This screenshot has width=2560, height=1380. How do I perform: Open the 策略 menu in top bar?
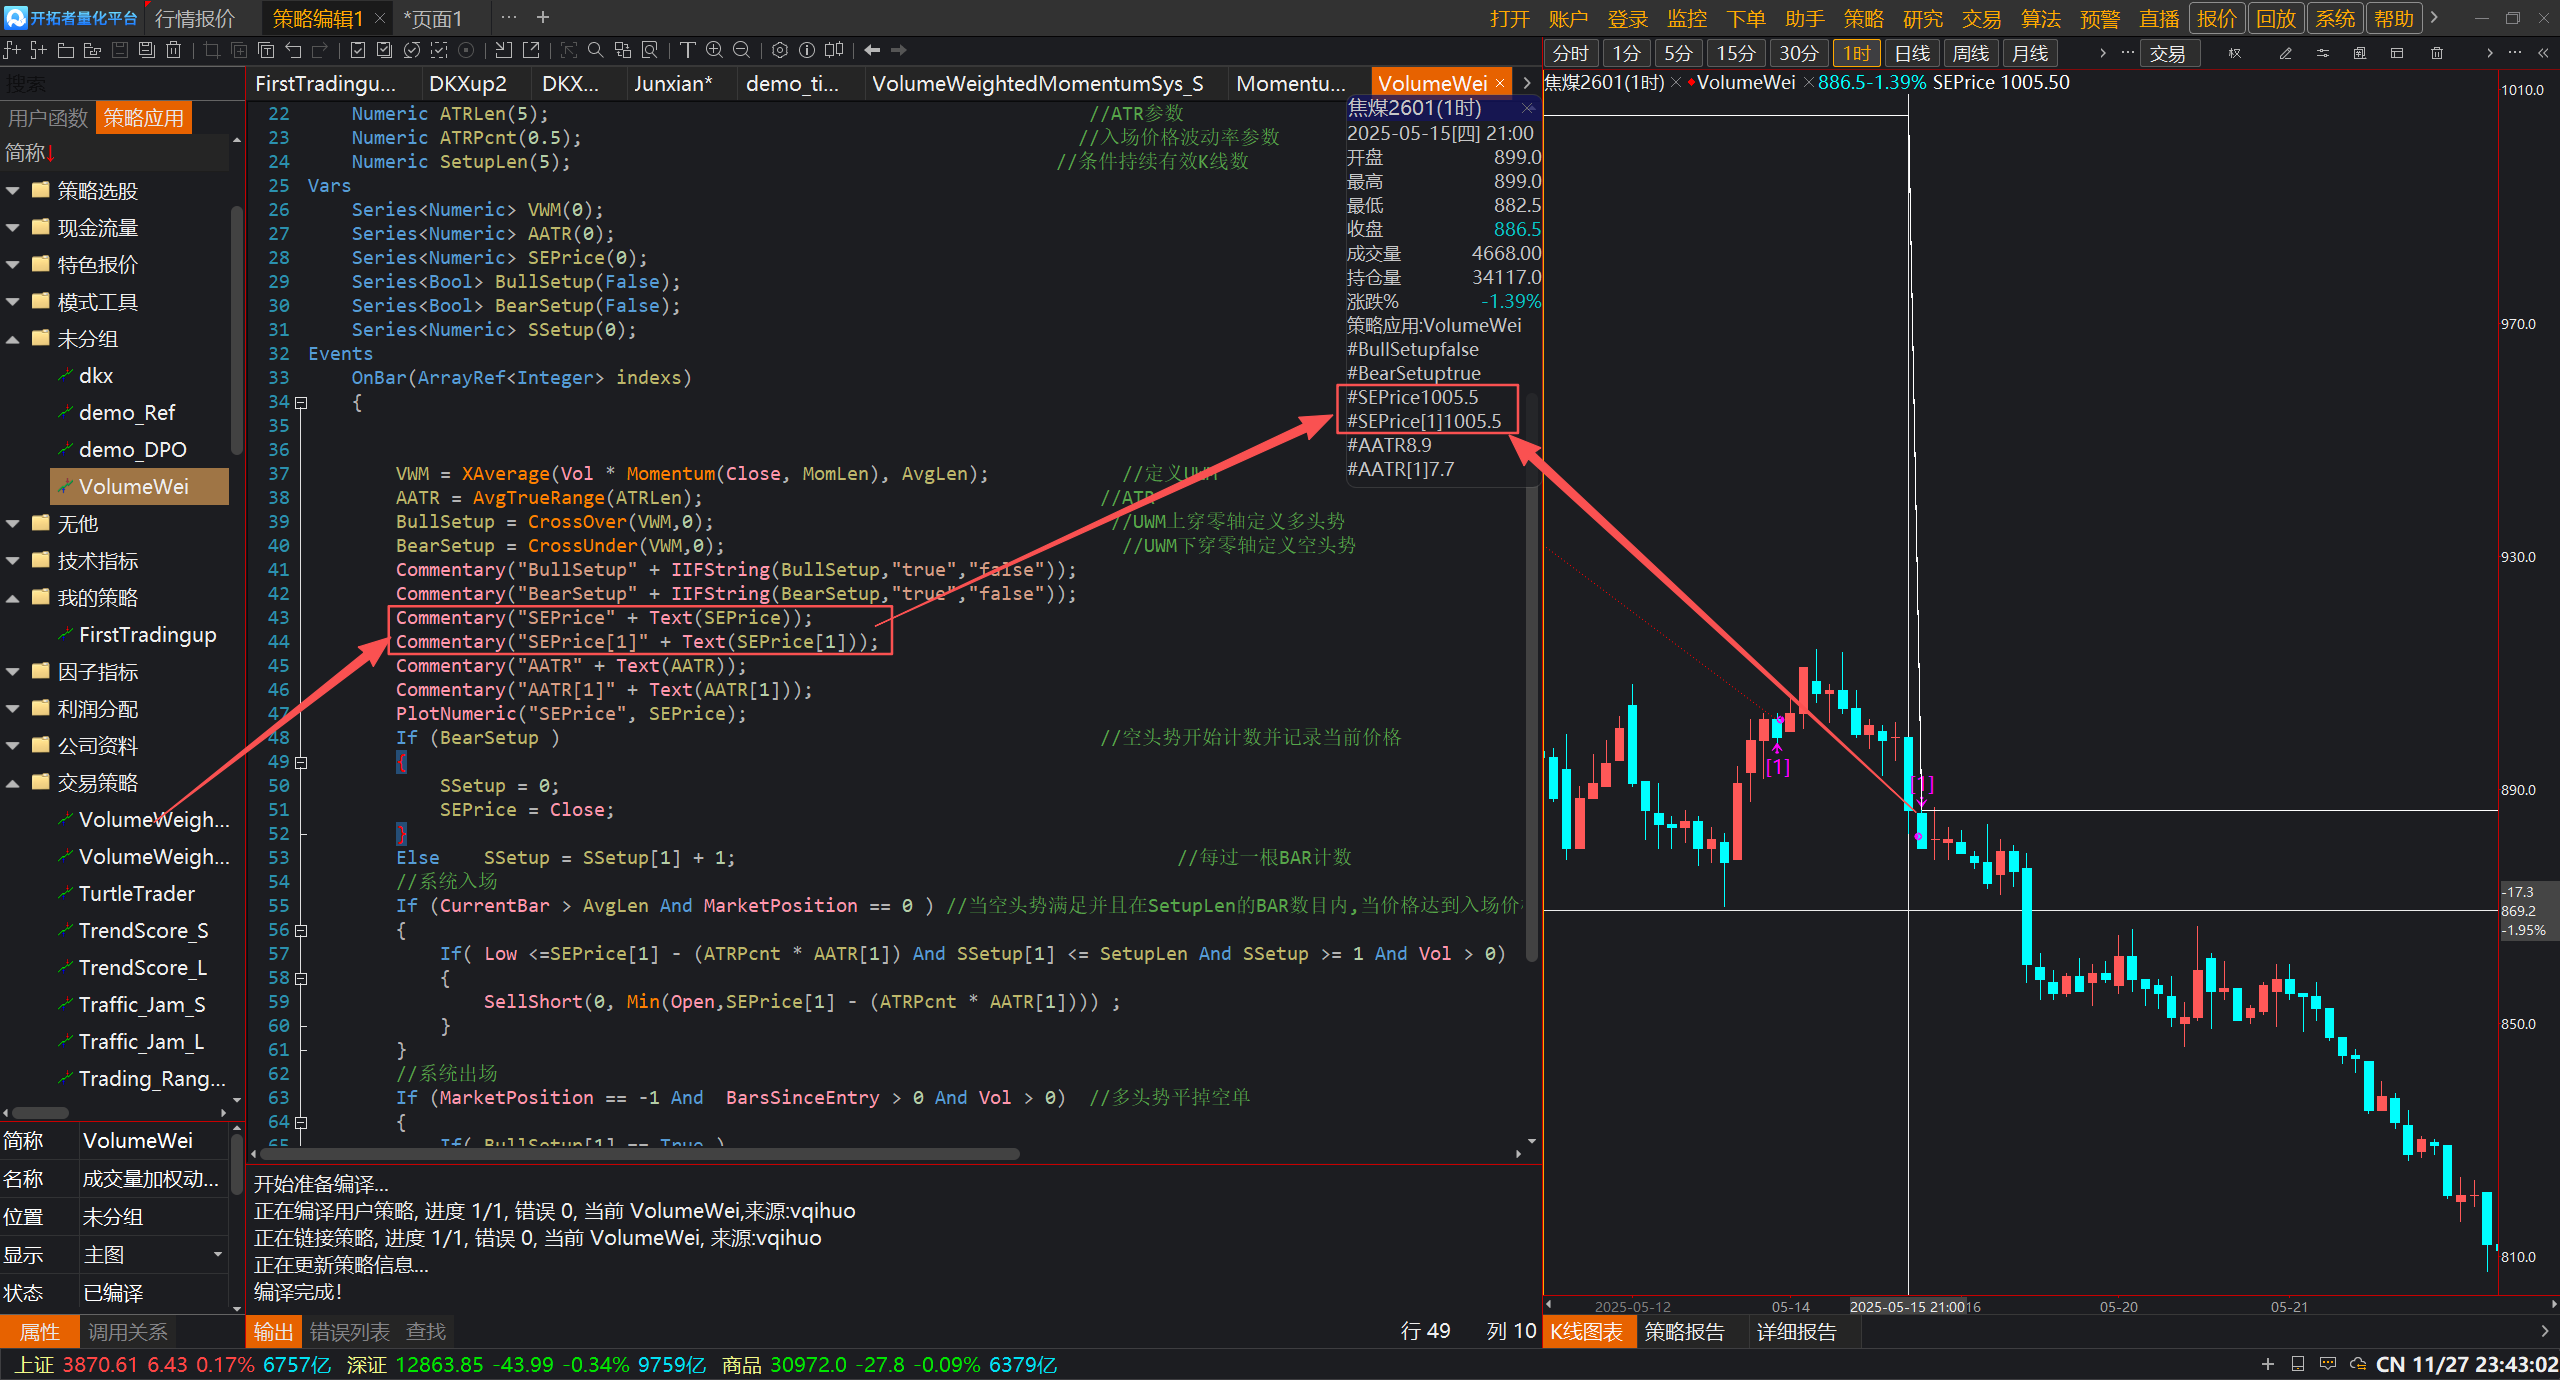(x=1863, y=18)
